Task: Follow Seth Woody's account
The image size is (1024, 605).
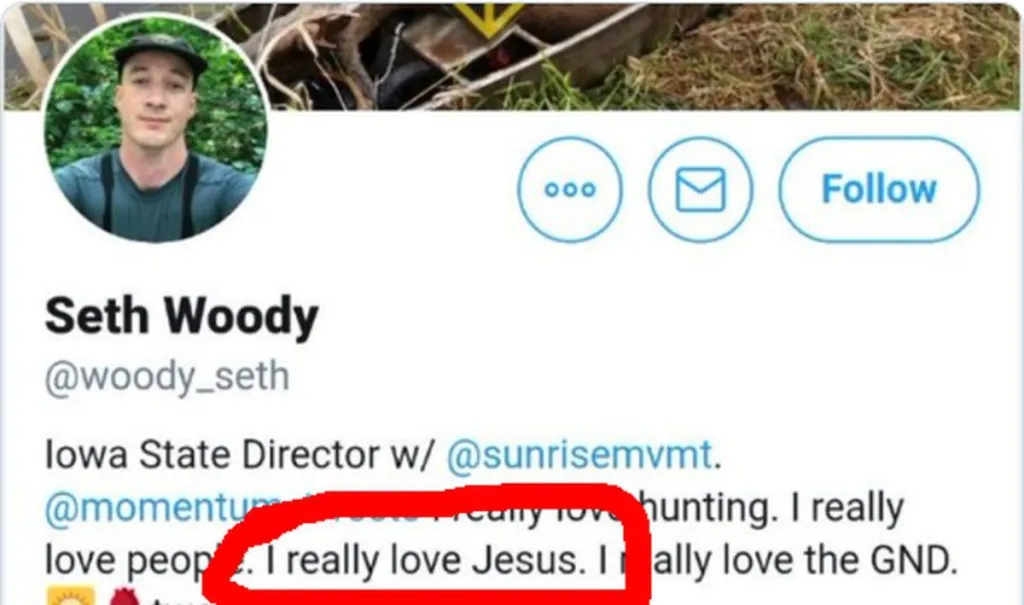Action: (x=879, y=189)
